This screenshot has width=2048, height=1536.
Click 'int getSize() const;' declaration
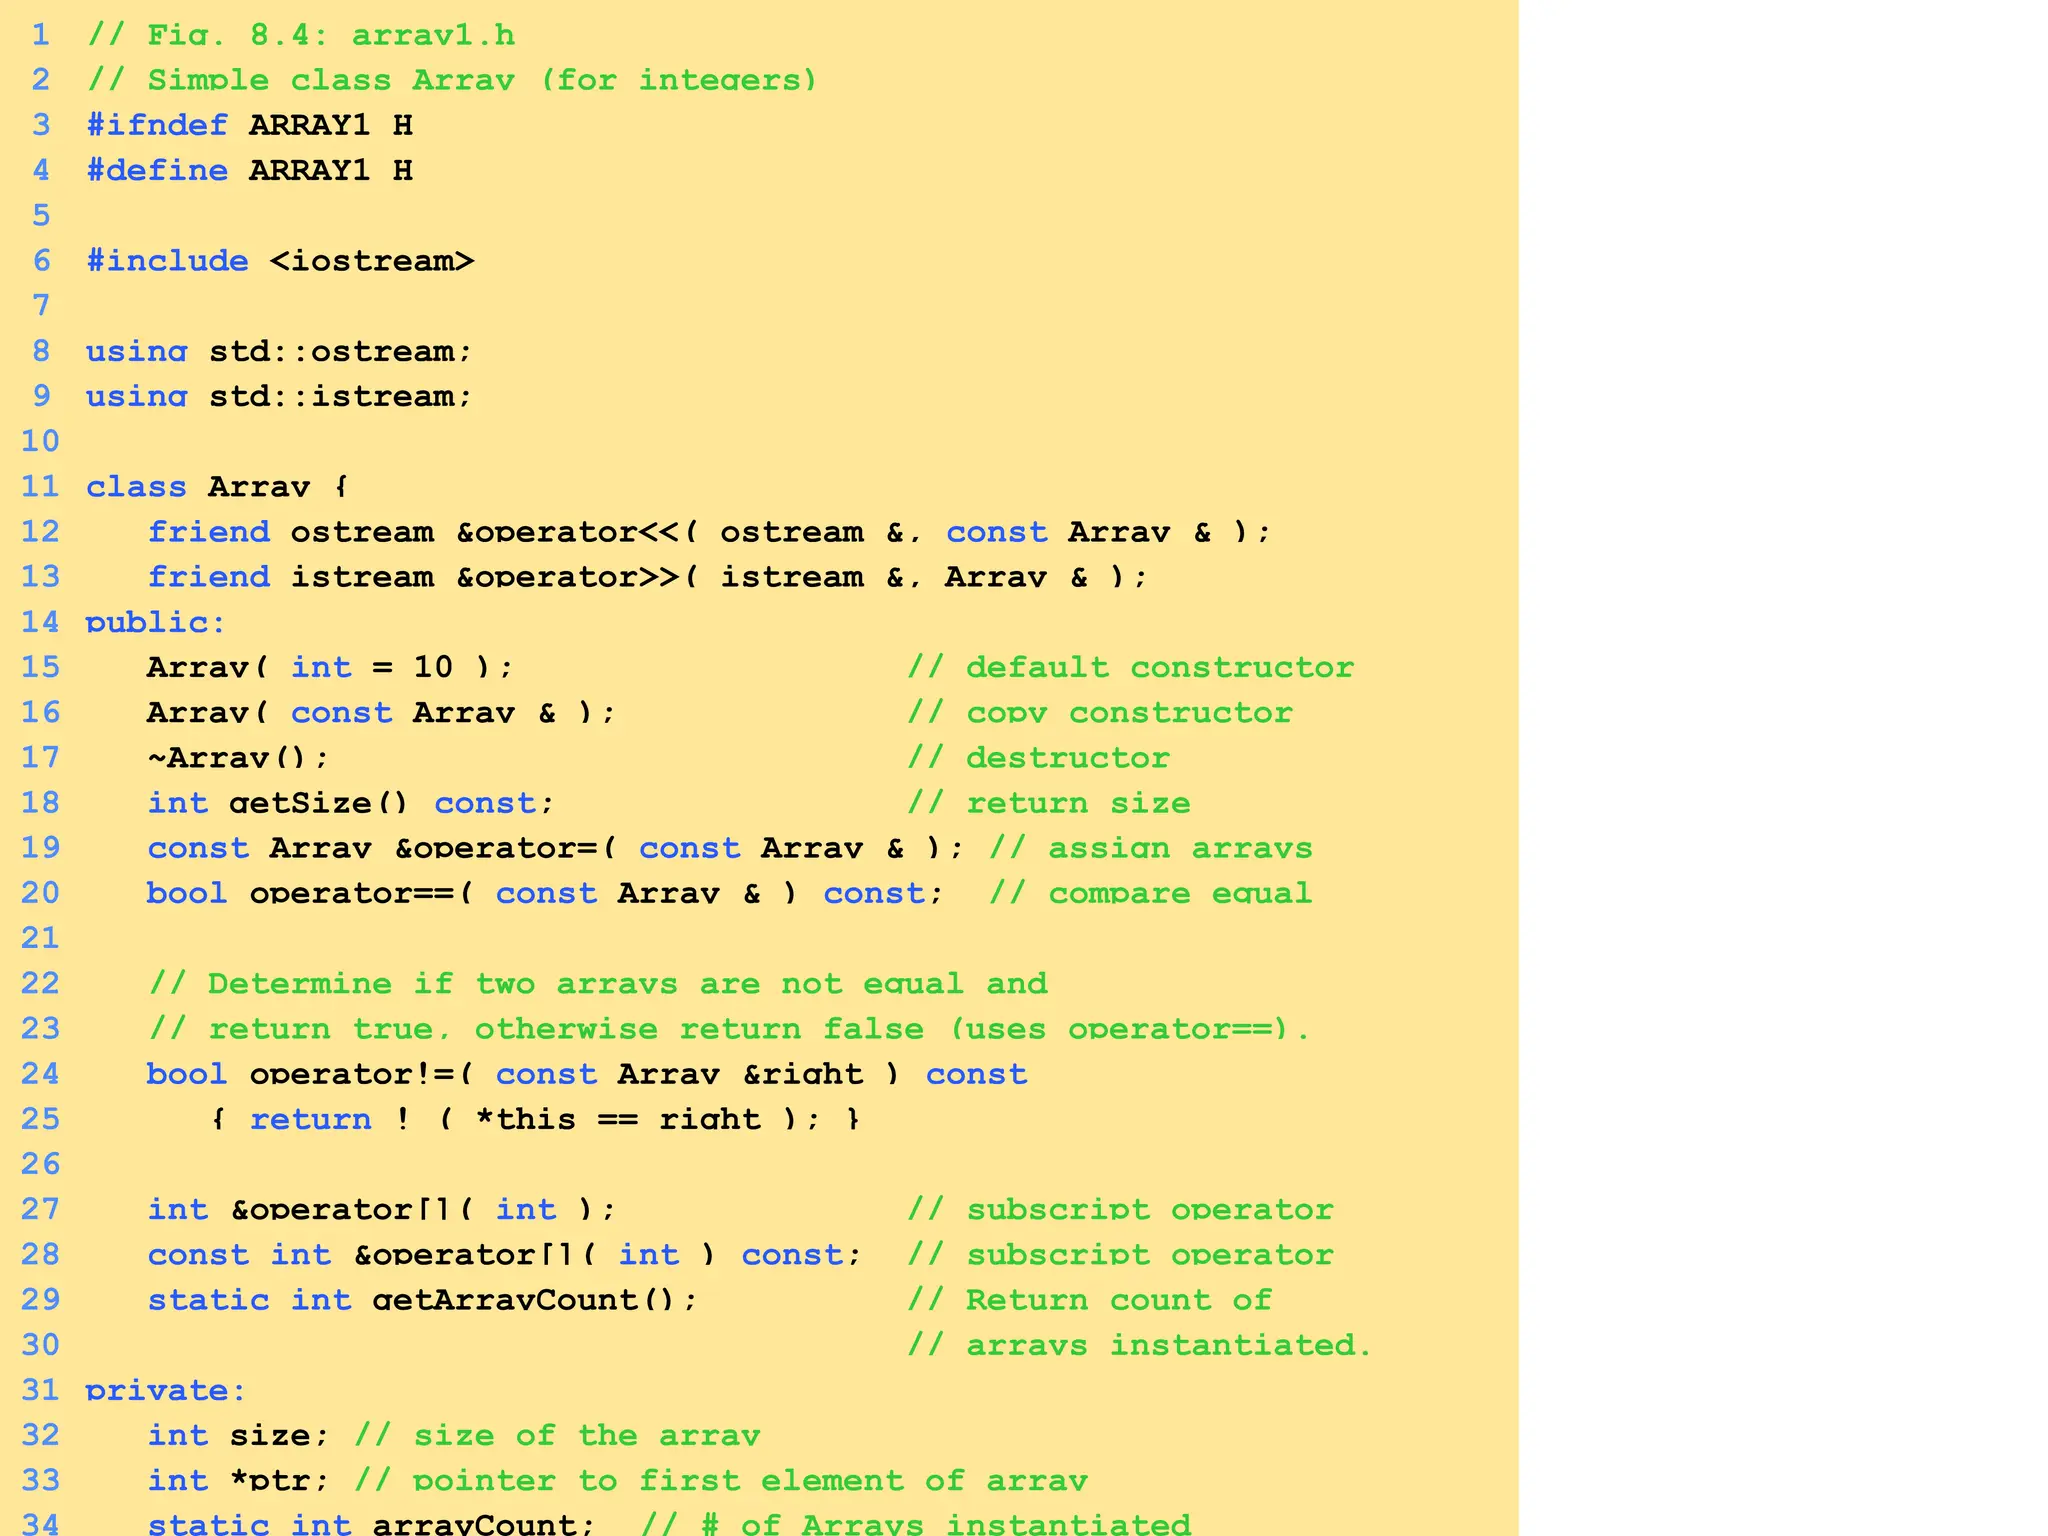[351, 803]
